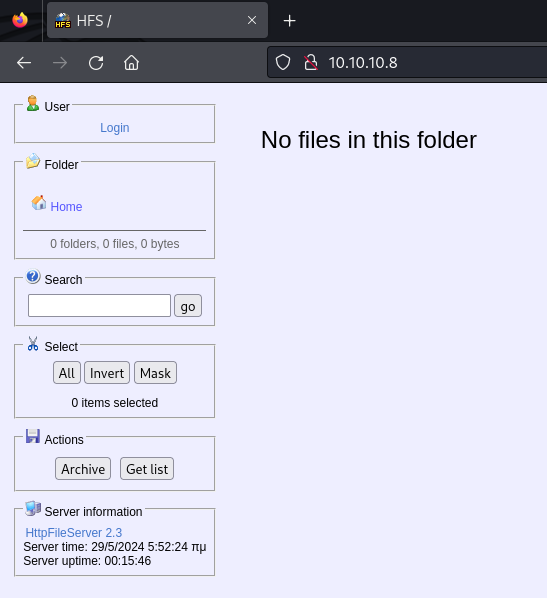Image resolution: width=547 pixels, height=598 pixels.
Task: Open the HttpFileServer 2.3 link
Action: coord(74,532)
